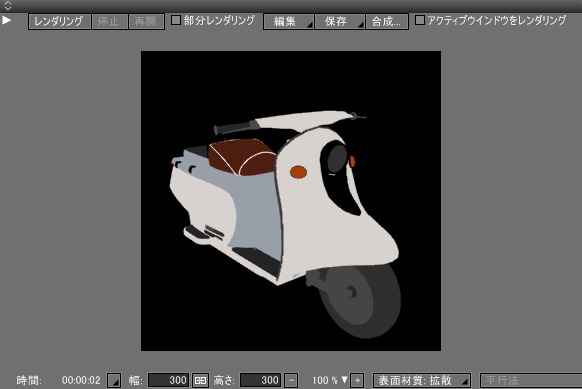
Task: Open the 保存 popup menu
Action: (340, 22)
